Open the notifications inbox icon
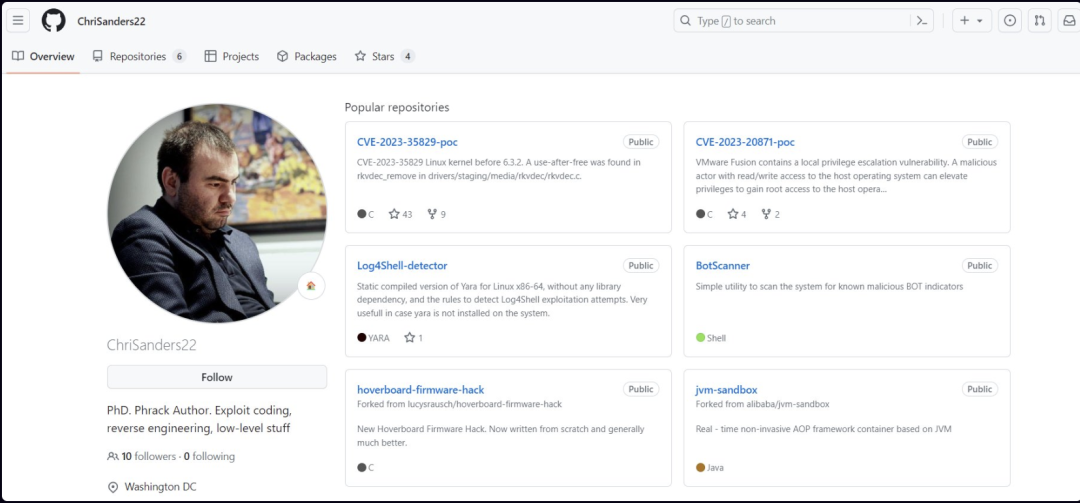Screen dimensions: 1080x503 pos(1067,21)
